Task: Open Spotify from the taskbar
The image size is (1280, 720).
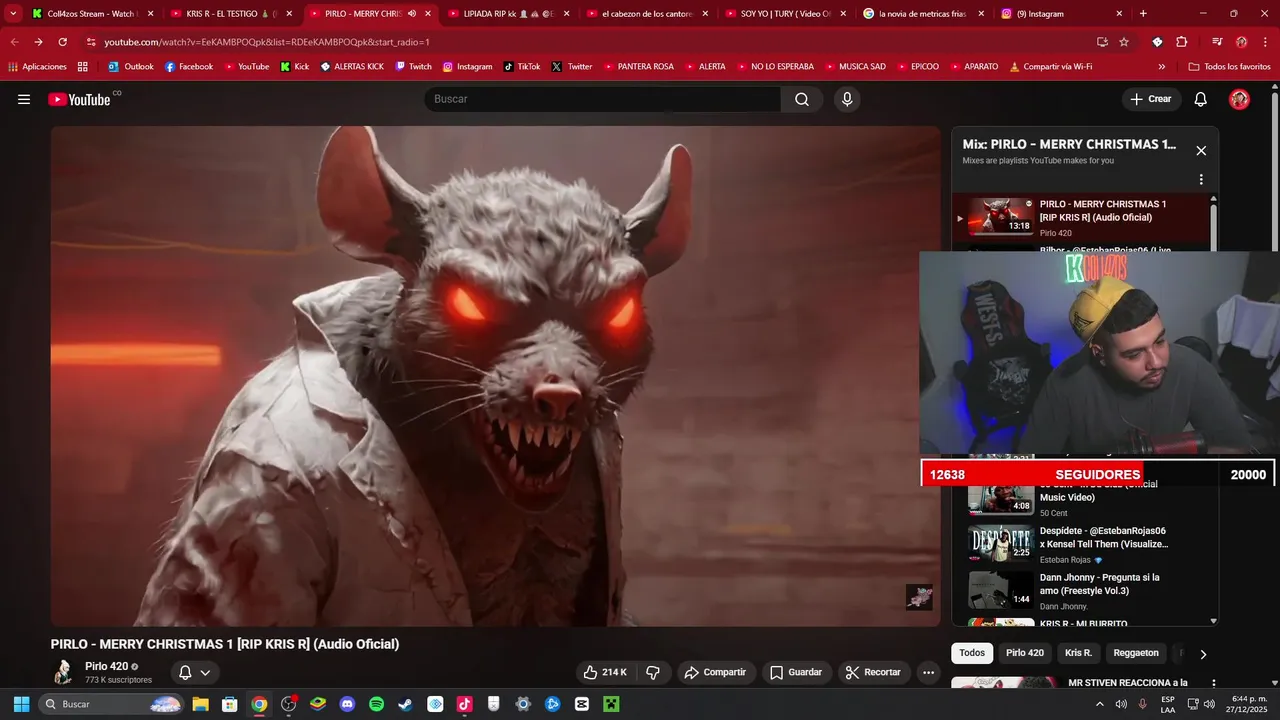Action: 376,704
